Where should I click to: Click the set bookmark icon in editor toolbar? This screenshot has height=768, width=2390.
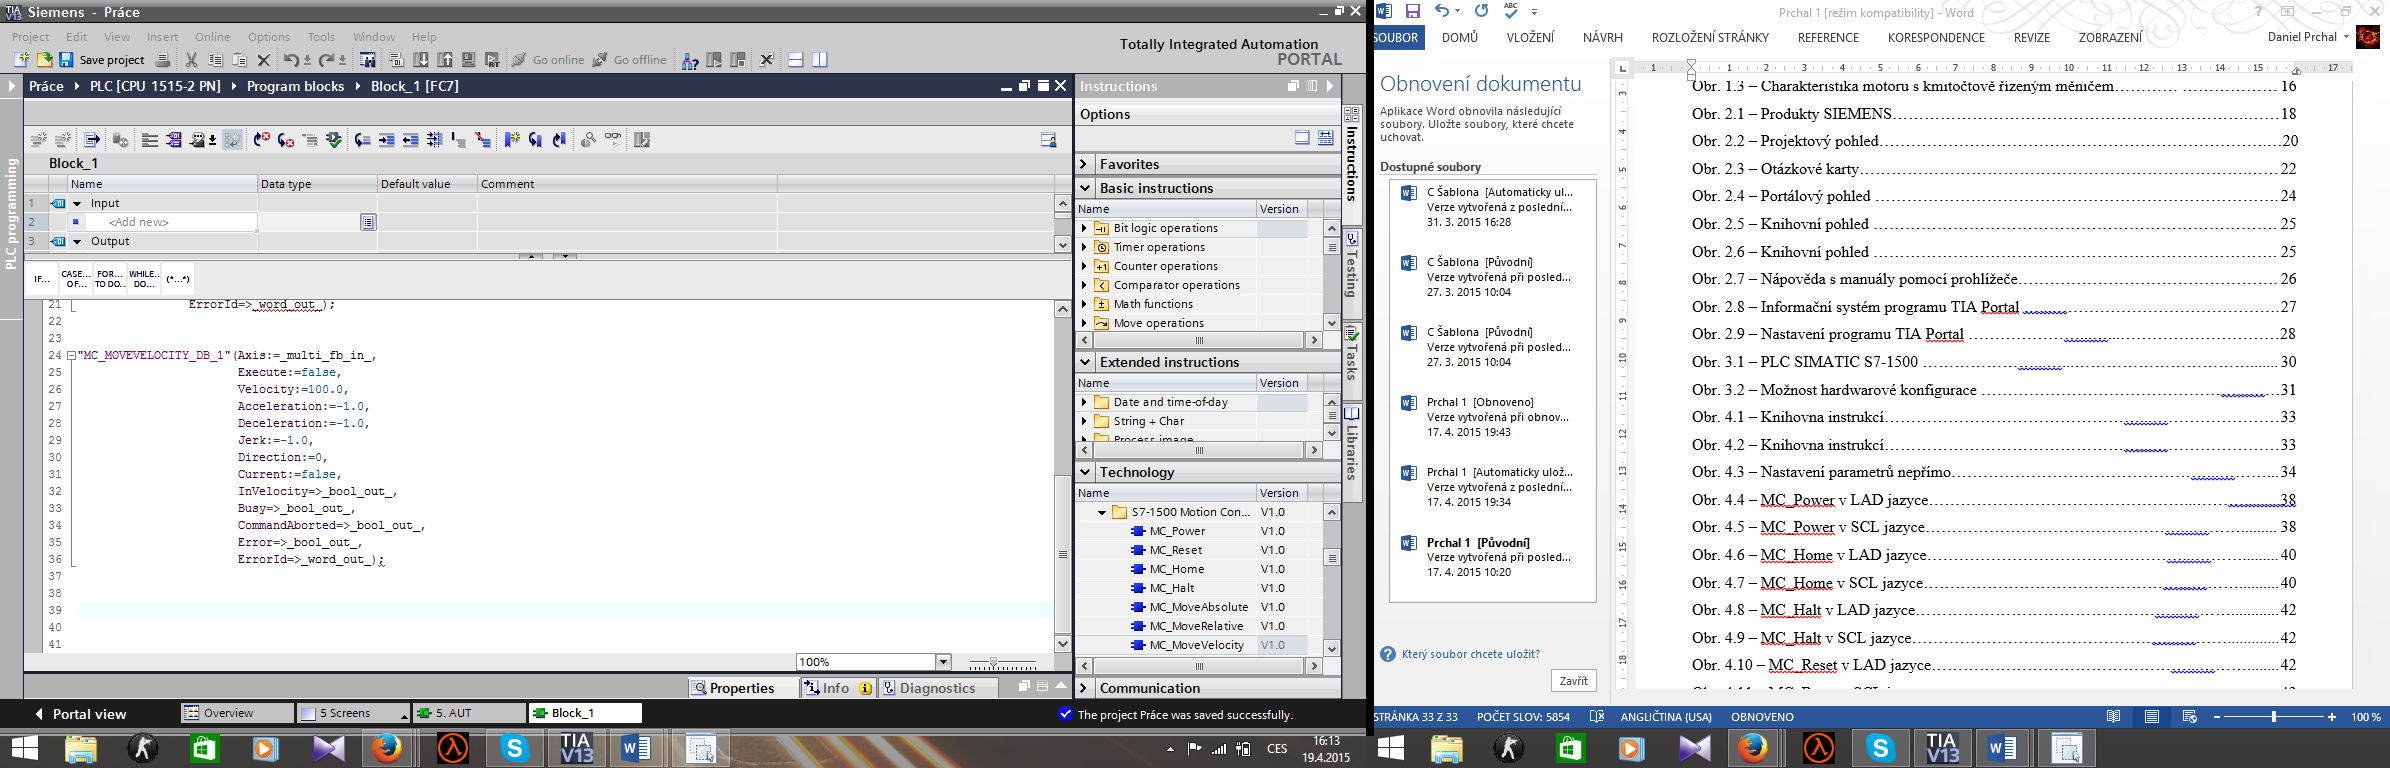512,140
